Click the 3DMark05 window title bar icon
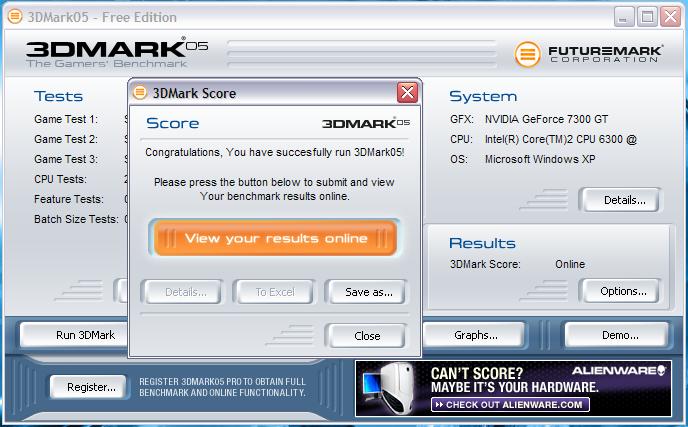688x427 pixels. tap(15, 17)
